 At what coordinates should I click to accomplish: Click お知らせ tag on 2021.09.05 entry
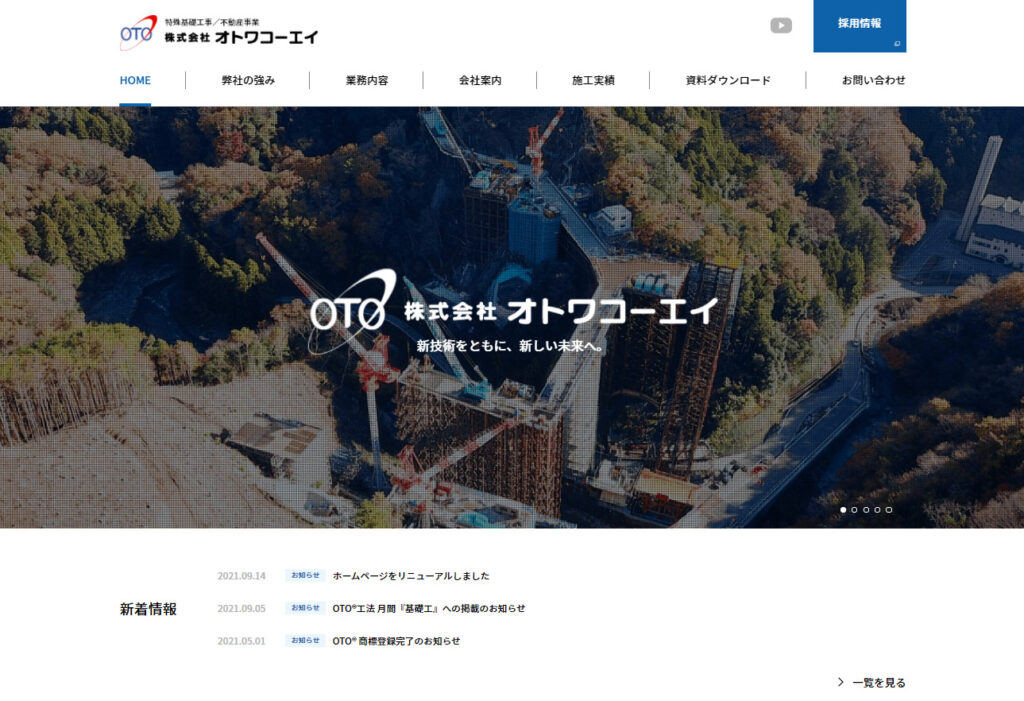(305, 608)
